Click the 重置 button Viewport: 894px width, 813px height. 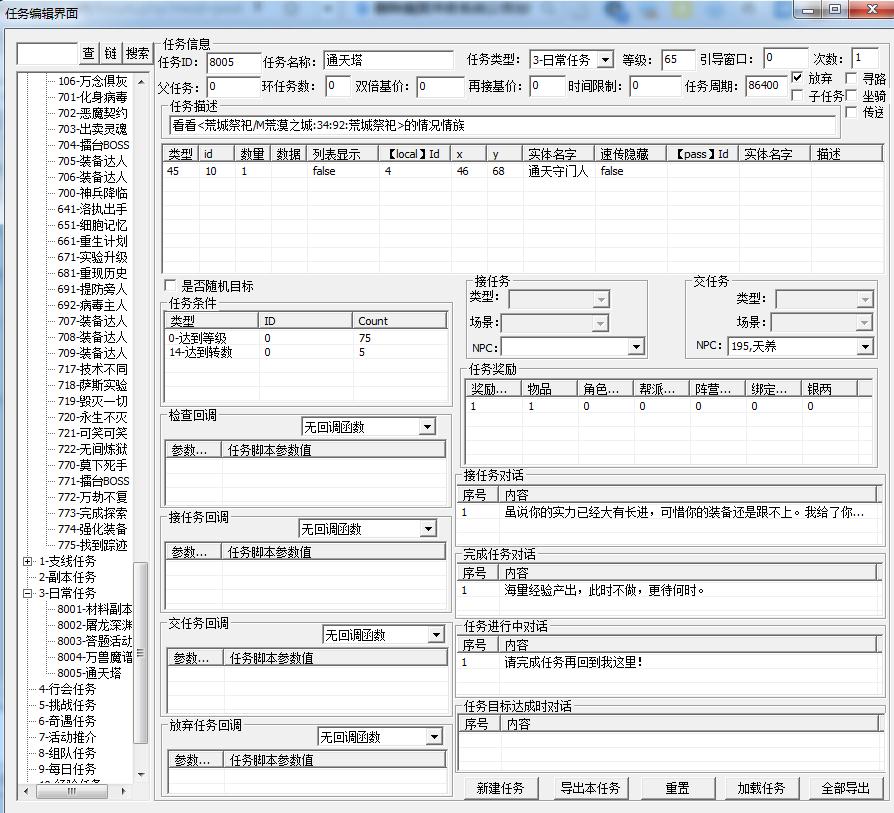(x=677, y=788)
